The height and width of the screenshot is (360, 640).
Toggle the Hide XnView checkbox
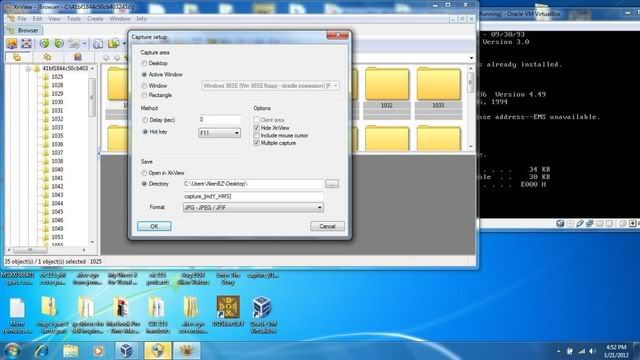[256, 128]
